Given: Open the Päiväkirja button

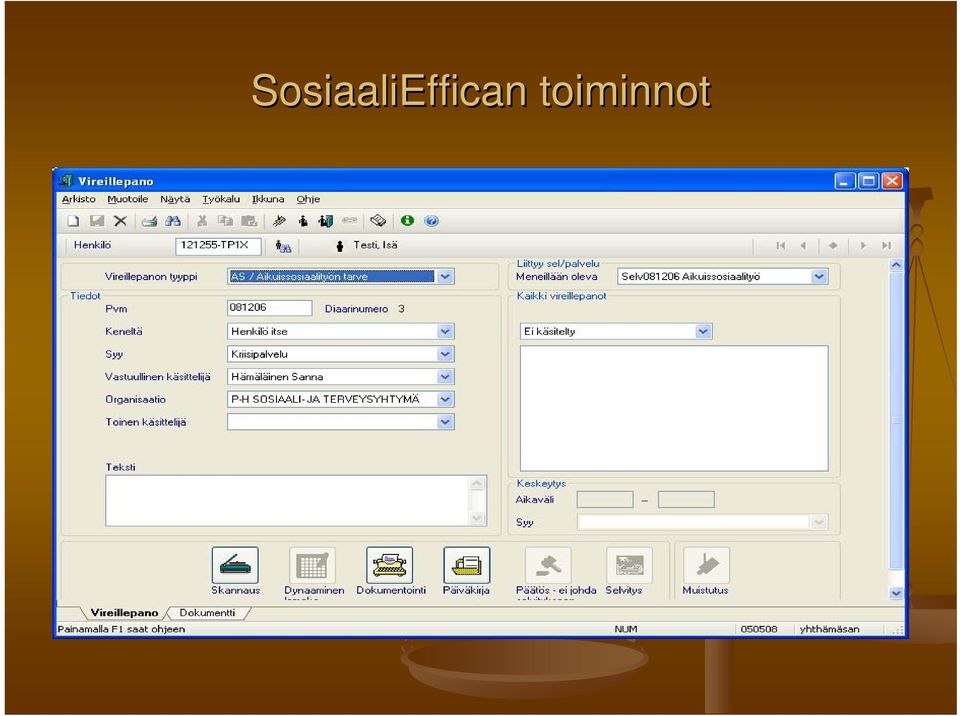Looking at the screenshot, I should [x=467, y=565].
